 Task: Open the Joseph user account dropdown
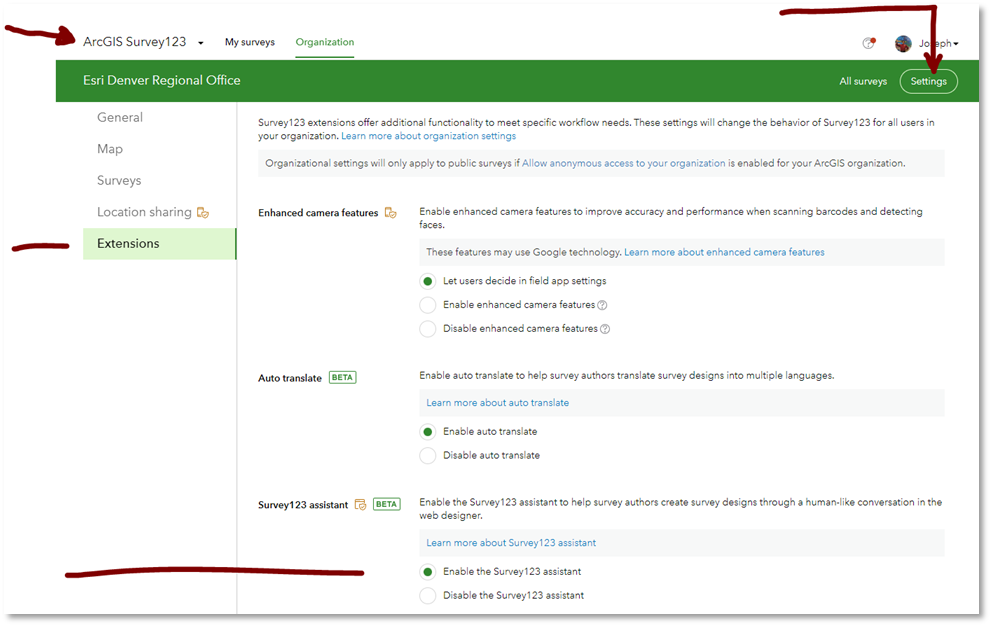[x=939, y=44]
